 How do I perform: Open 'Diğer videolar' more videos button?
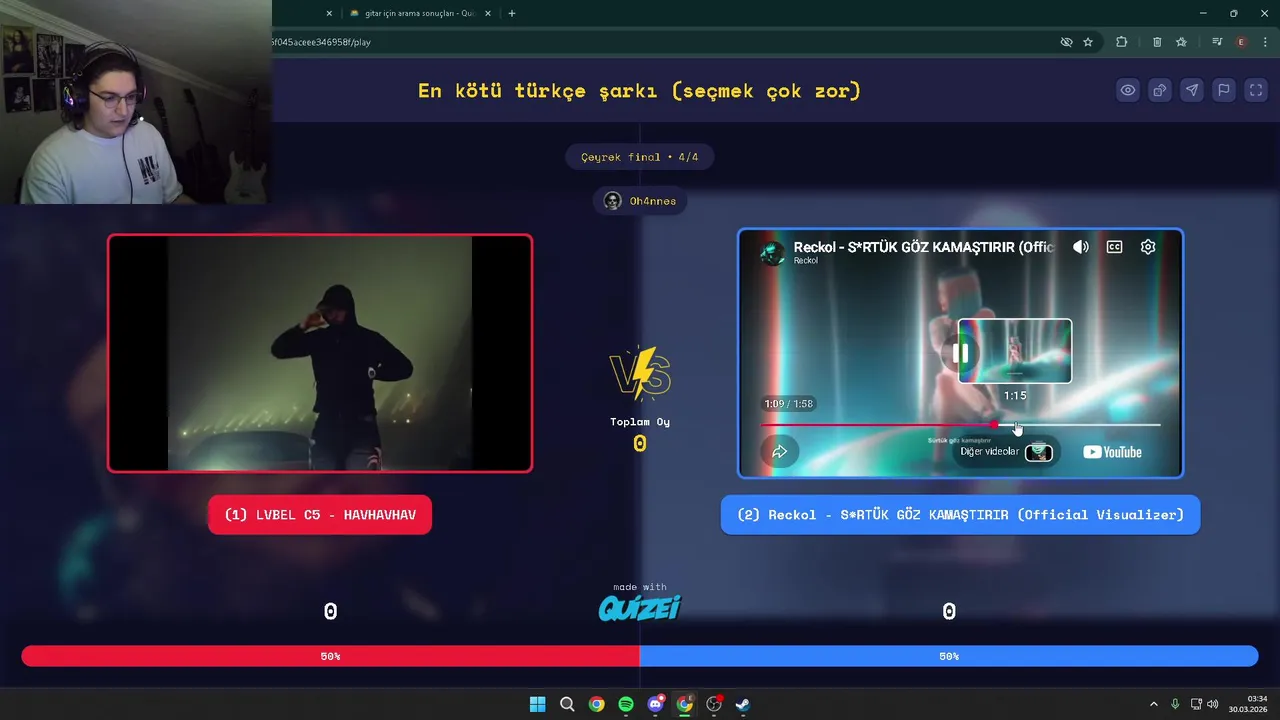point(1006,451)
